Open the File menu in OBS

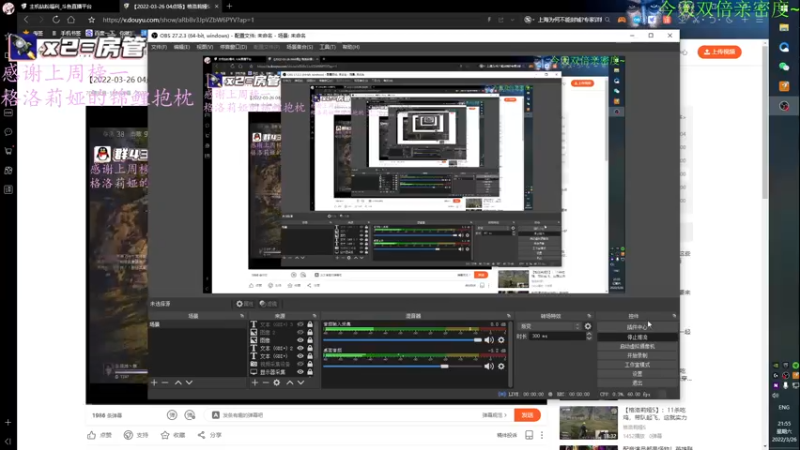coord(159,47)
